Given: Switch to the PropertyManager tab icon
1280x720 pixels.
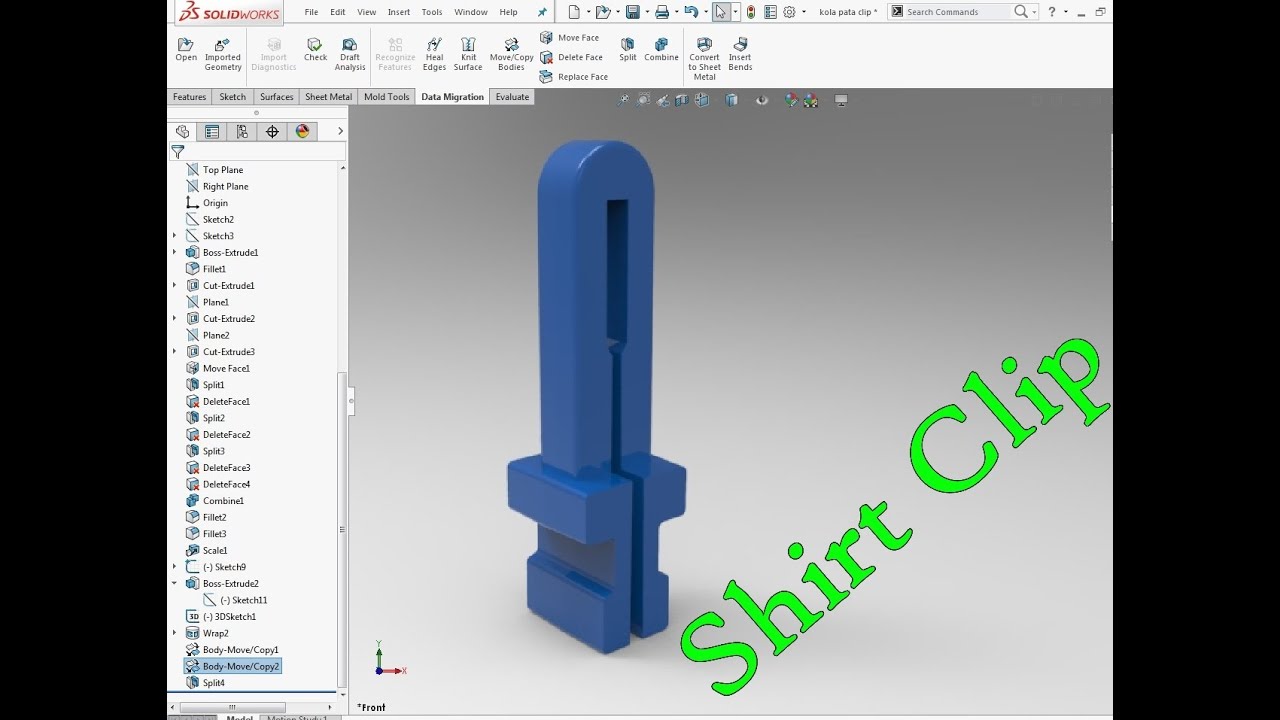Looking at the screenshot, I should click(212, 131).
